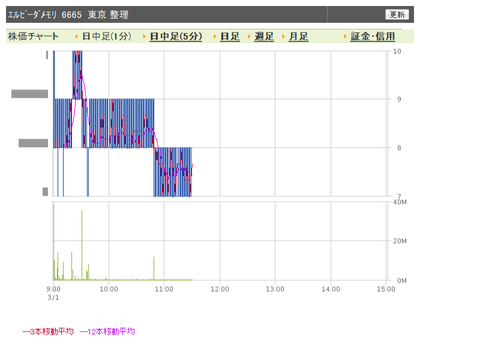This screenshot has width=480, height=362.
Task: Click the gray price-volume bar beside price 8
Action: pos(33,143)
